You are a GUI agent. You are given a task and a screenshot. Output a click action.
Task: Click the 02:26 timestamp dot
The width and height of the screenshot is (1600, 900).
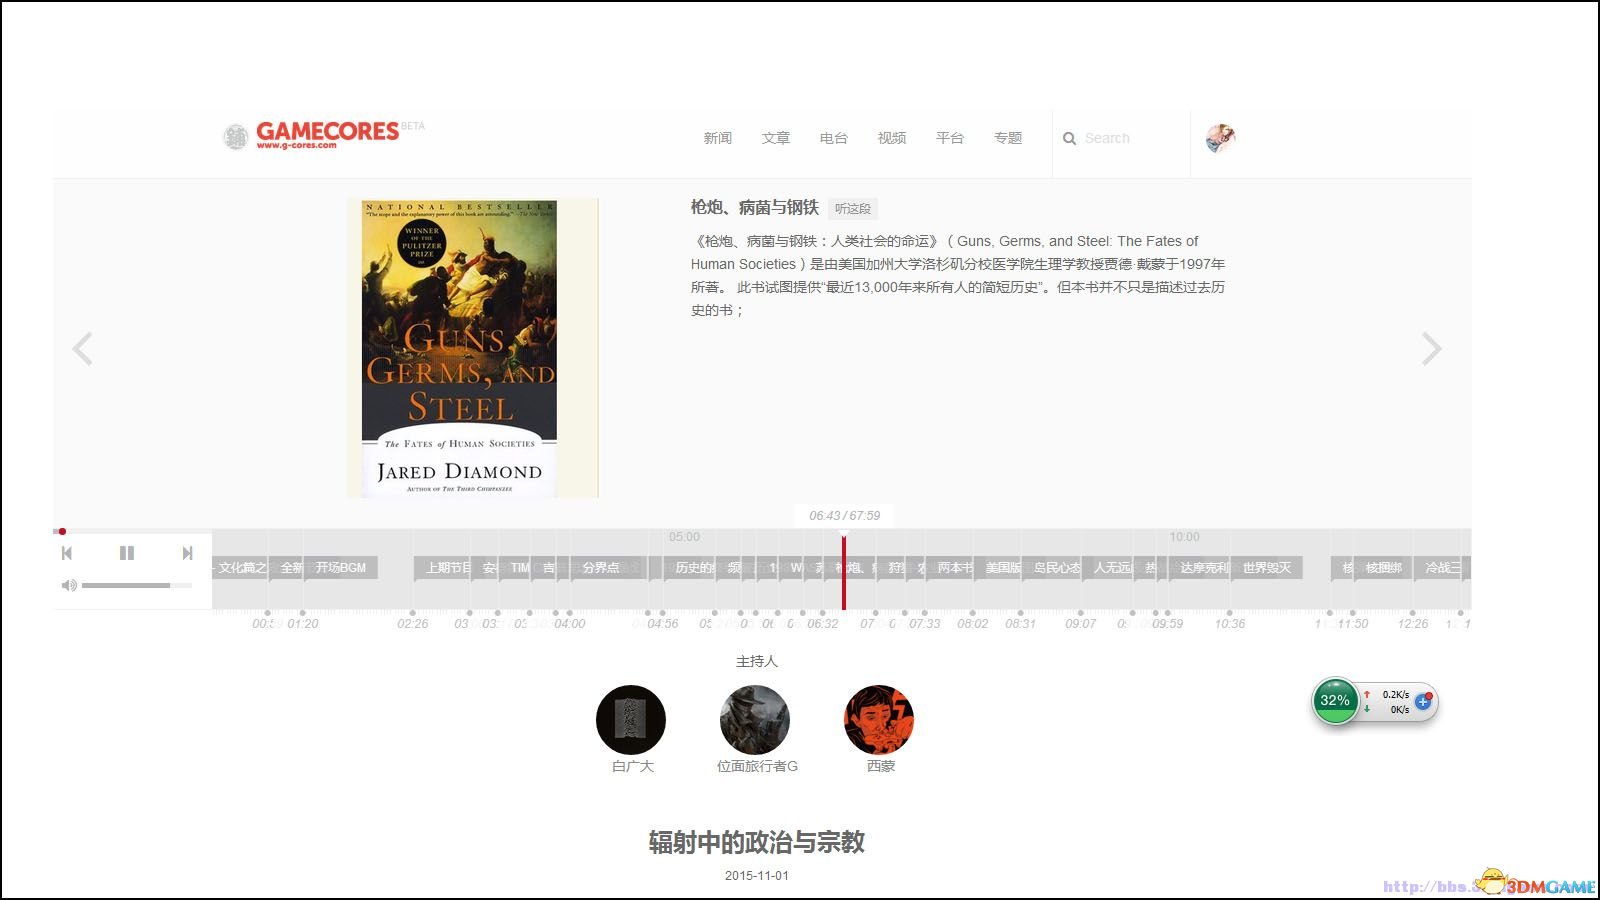[412, 612]
